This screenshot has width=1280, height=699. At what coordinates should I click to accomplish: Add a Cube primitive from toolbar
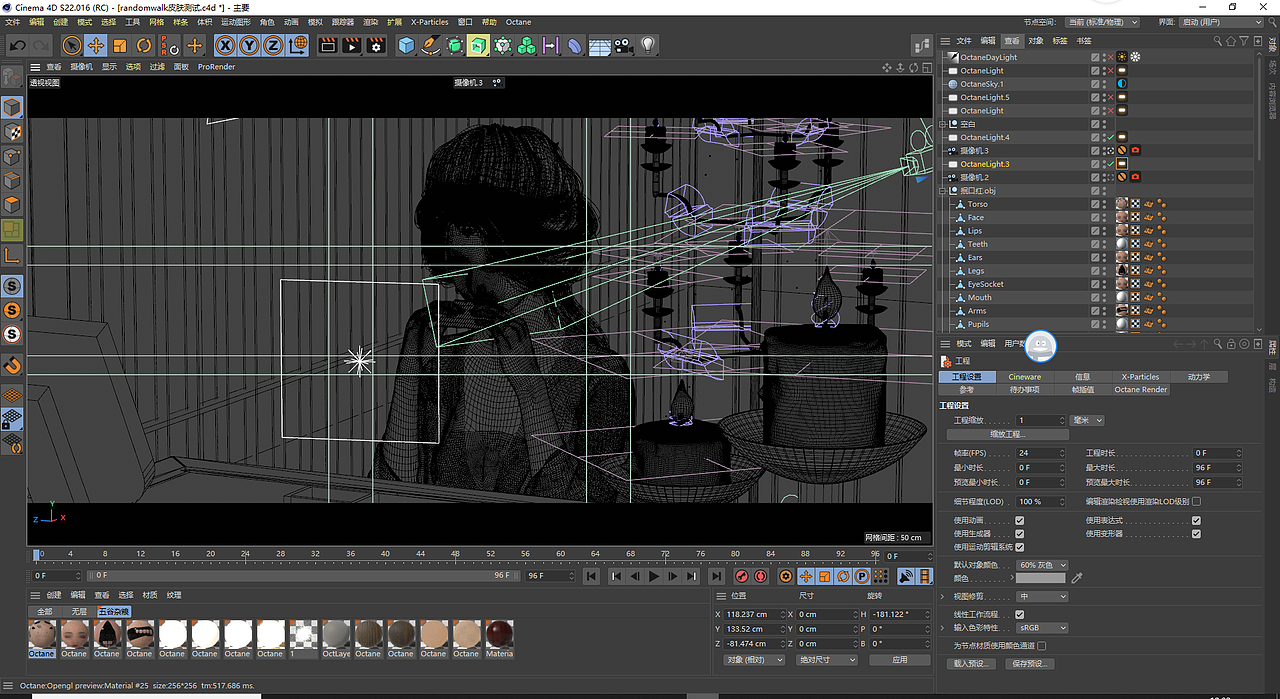pyautogui.click(x=406, y=45)
